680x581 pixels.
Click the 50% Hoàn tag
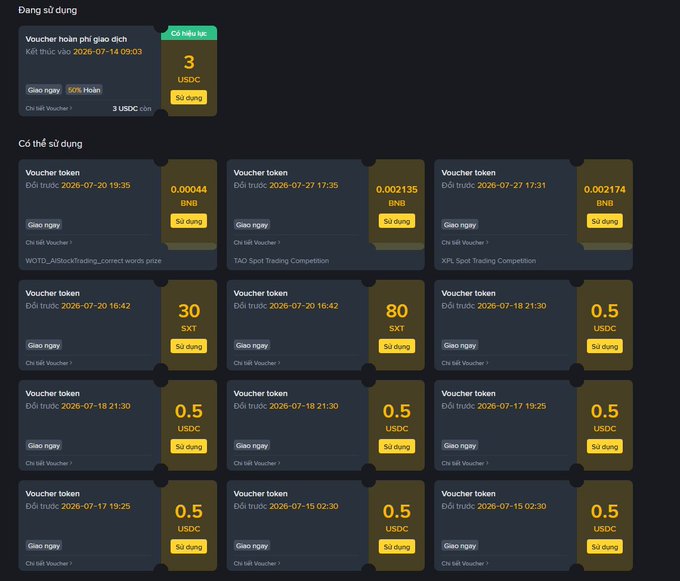pos(84,90)
